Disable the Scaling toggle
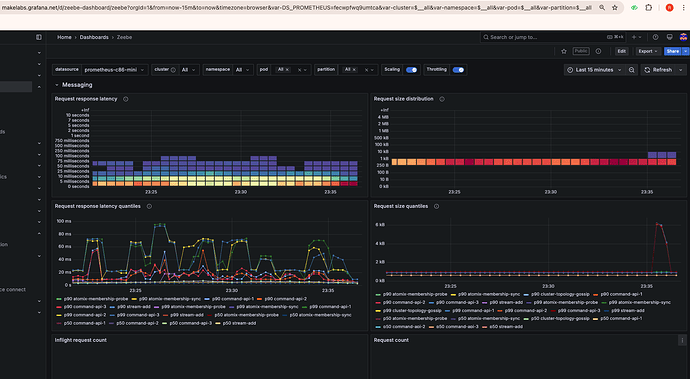 411,70
